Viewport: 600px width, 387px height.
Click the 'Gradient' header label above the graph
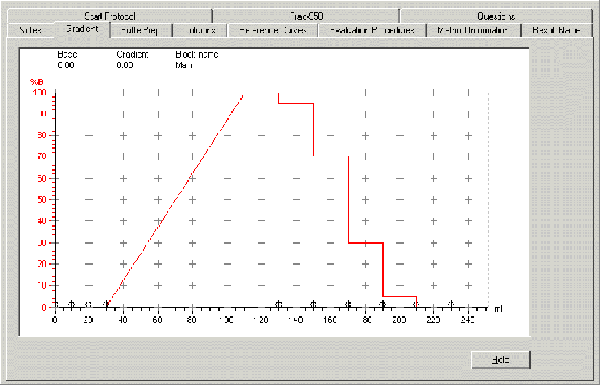132,55
